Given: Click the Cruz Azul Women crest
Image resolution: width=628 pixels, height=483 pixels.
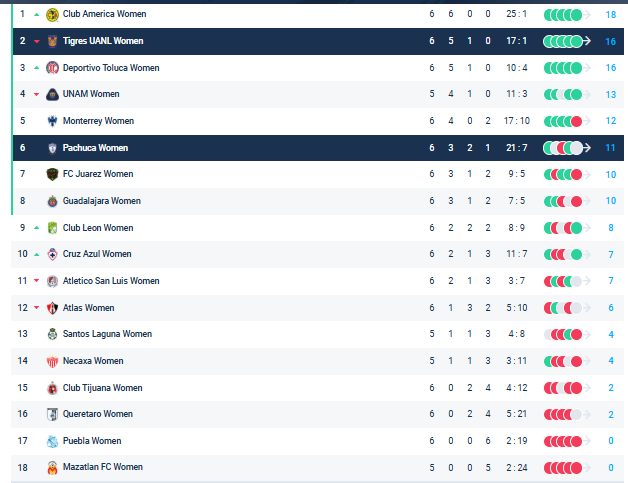Looking at the screenshot, I should tap(52, 254).
